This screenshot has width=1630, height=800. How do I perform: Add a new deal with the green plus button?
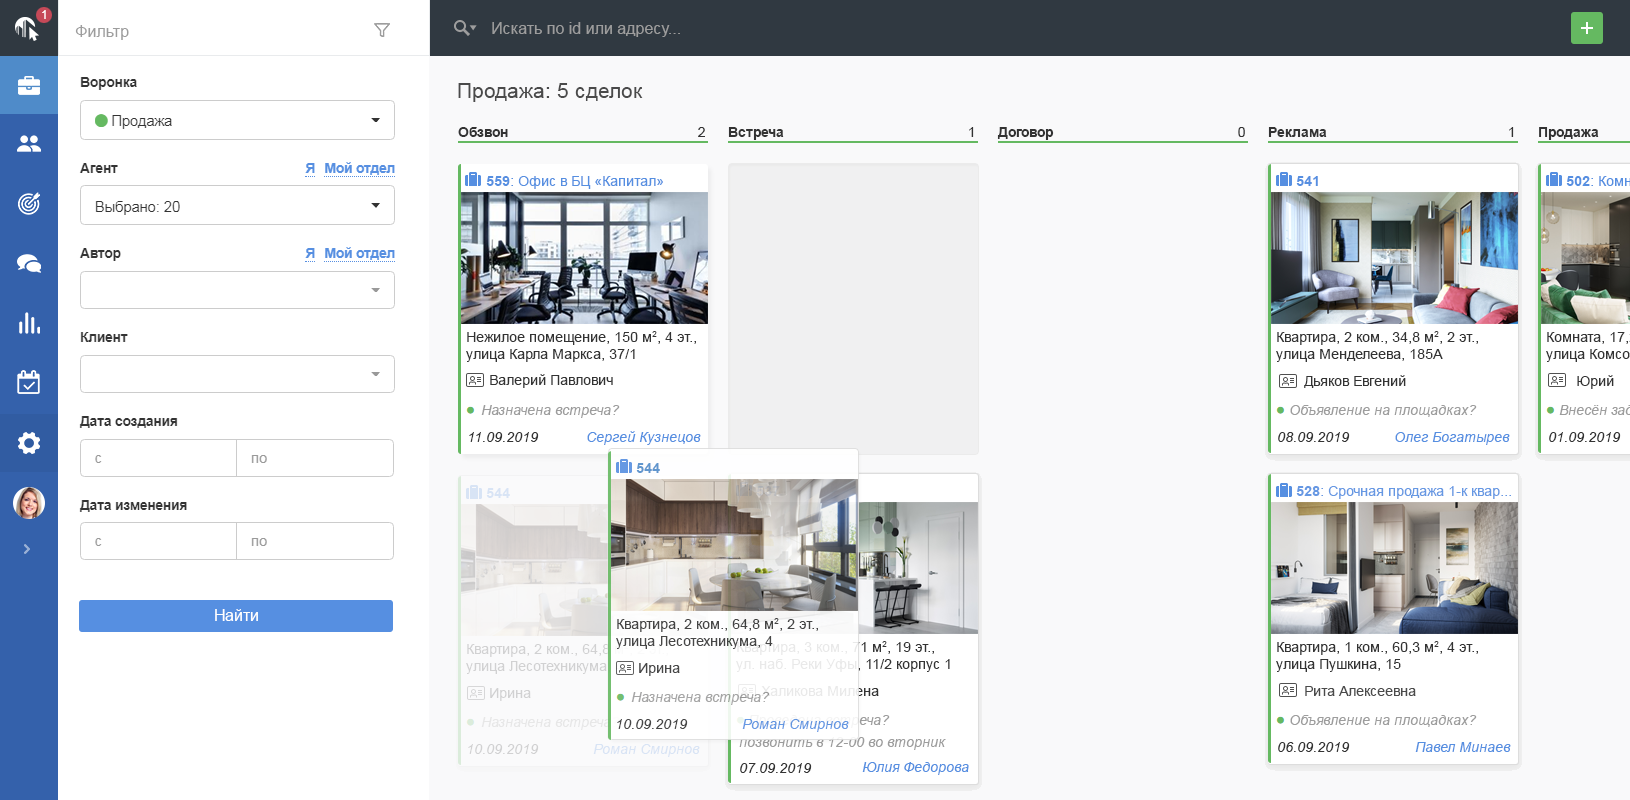[x=1587, y=28]
